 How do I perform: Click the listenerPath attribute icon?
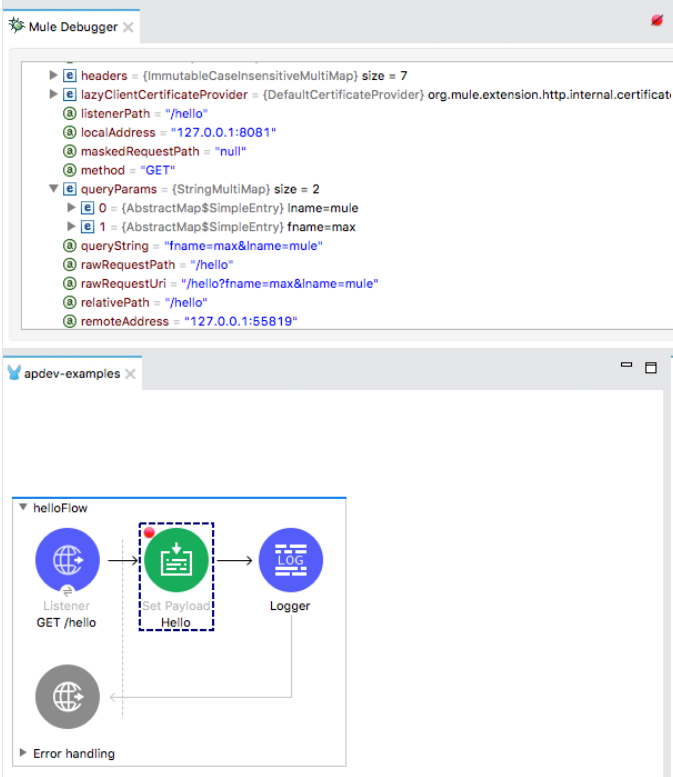[69, 113]
